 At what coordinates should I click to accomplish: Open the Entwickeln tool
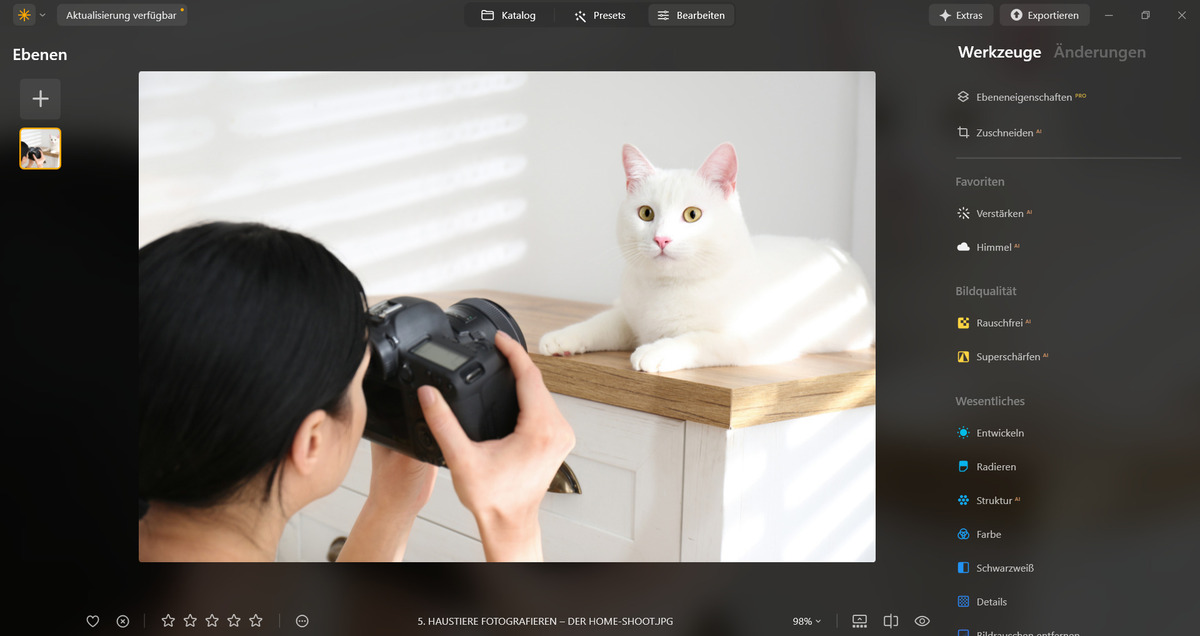(x=1000, y=433)
